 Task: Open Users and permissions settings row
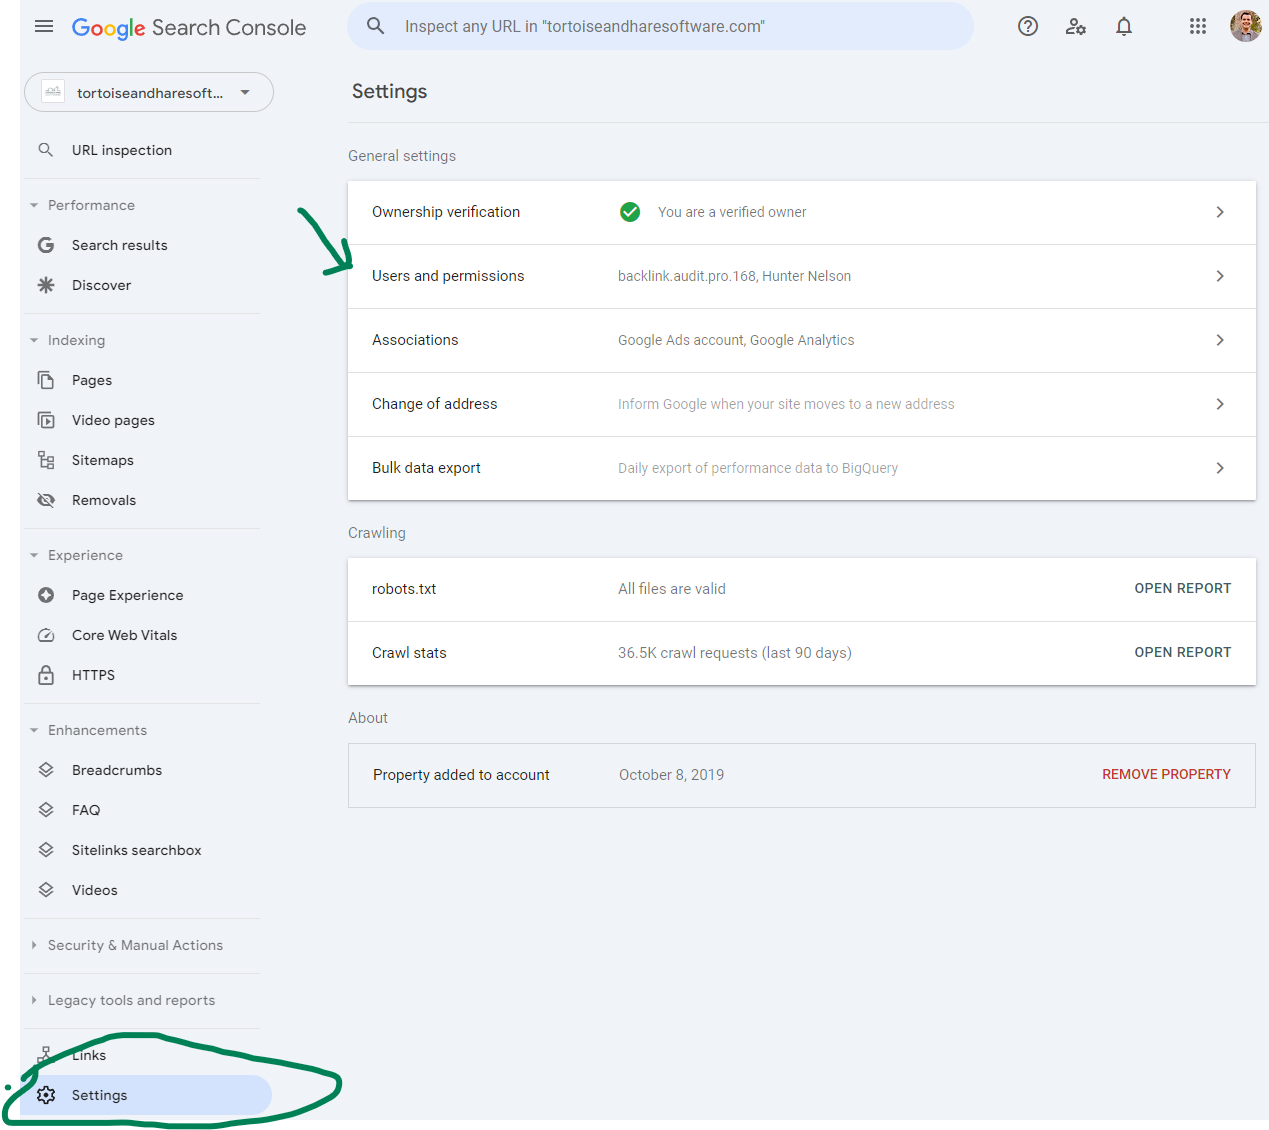801,276
